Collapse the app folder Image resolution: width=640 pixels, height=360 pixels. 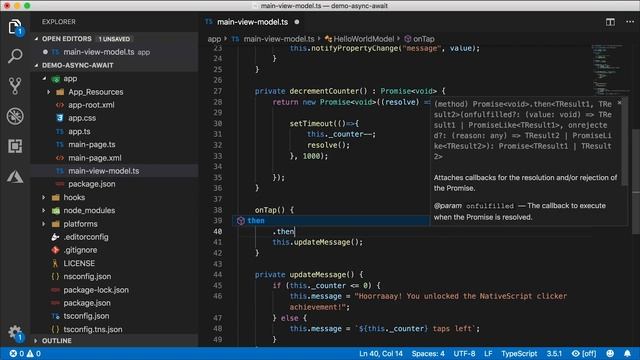point(44,79)
